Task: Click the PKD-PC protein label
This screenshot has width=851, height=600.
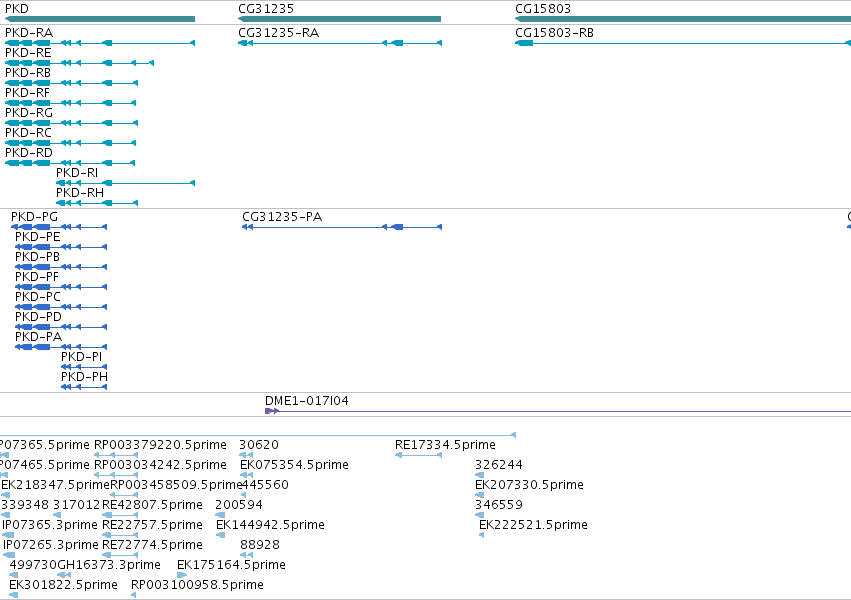Action: tap(37, 297)
